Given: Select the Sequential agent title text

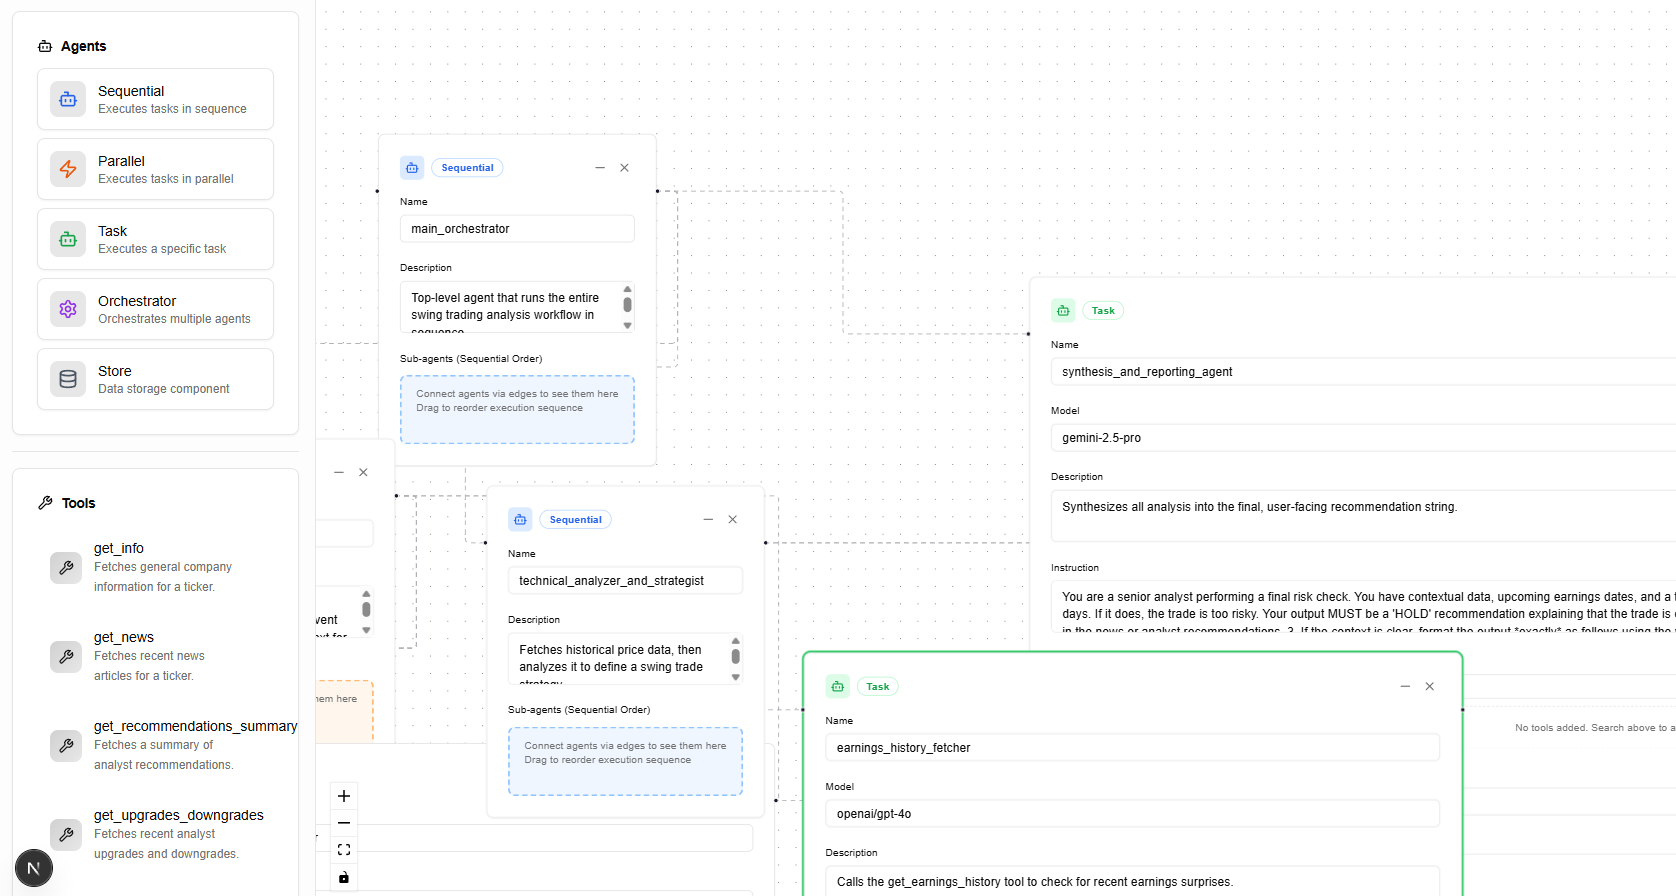Looking at the screenshot, I should 131,91.
